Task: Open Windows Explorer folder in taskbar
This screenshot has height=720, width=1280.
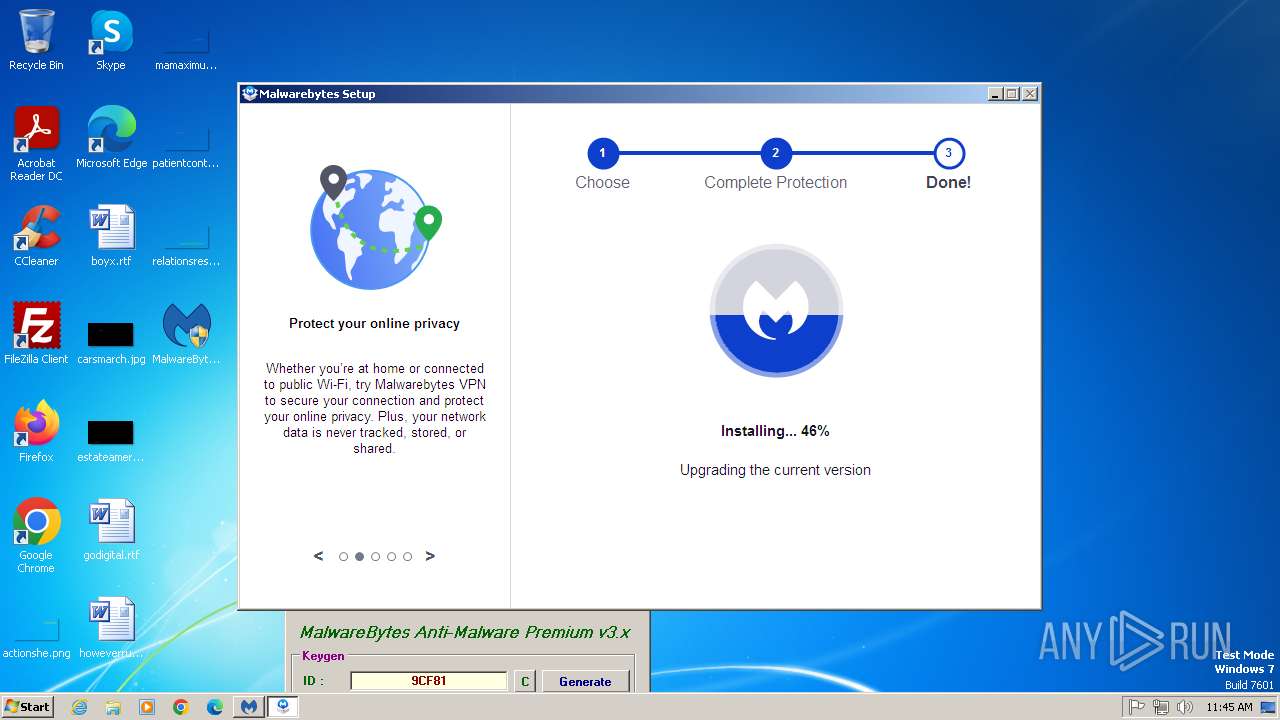Action: click(x=113, y=707)
